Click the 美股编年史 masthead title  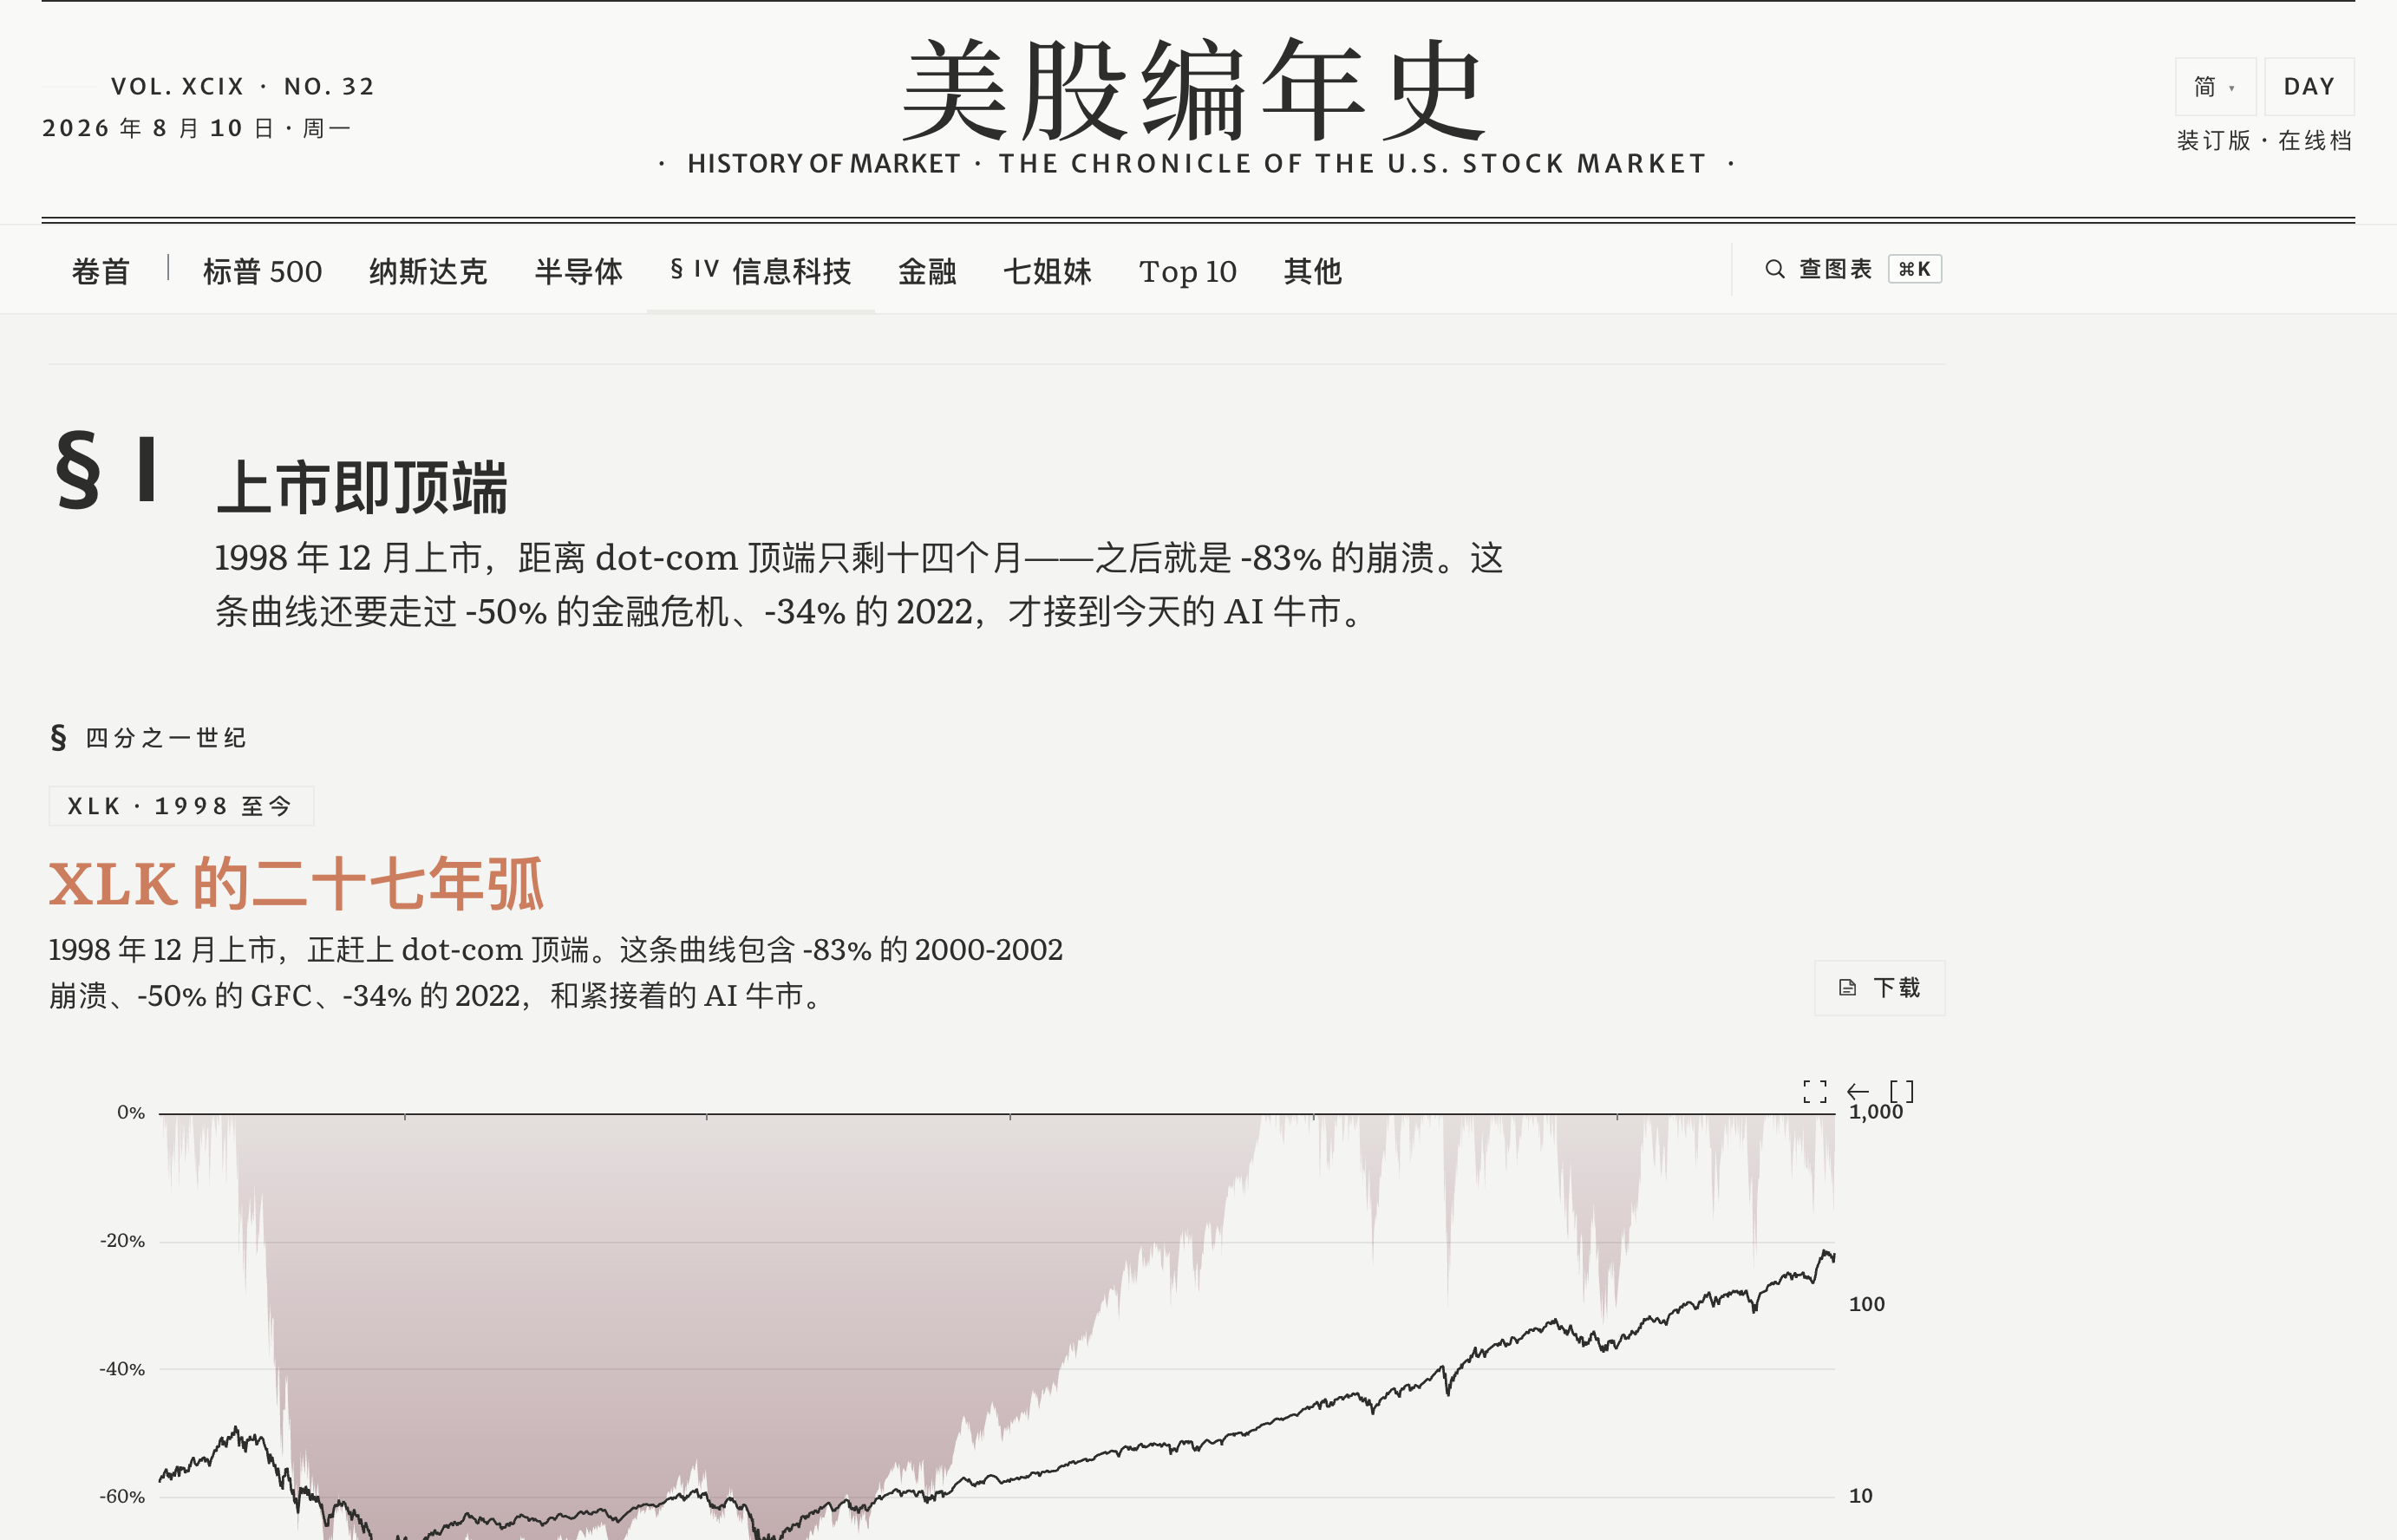[1193, 90]
